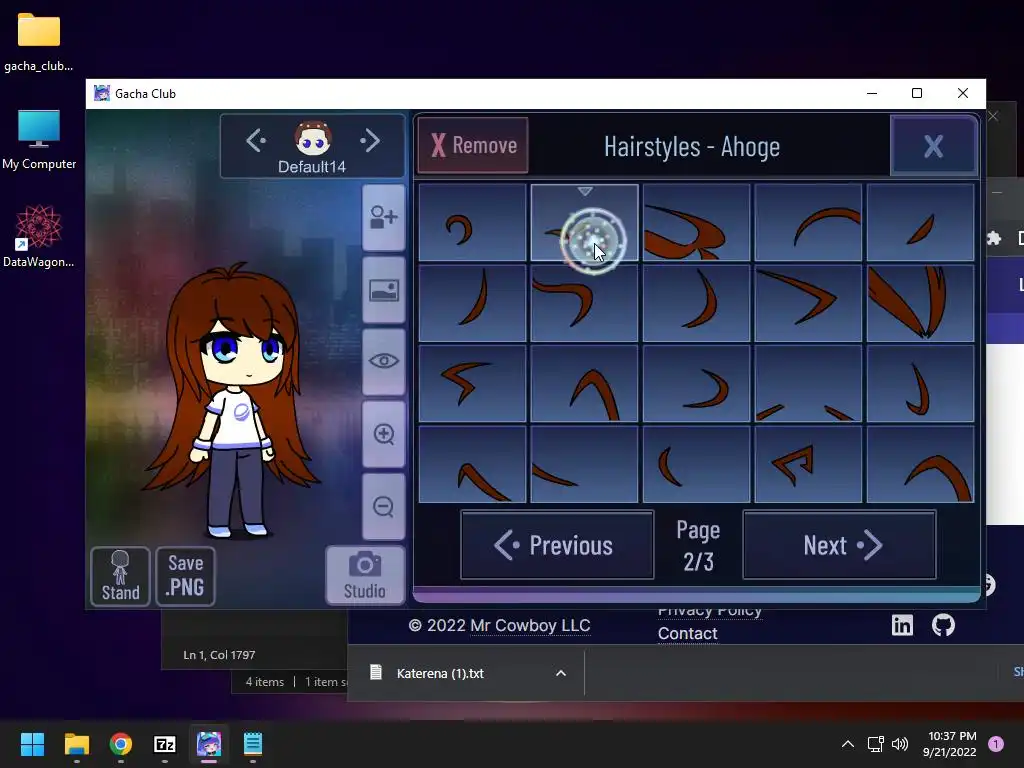Open File Explorer from the taskbar
Screen dimensions: 1024x768
(x=76, y=744)
